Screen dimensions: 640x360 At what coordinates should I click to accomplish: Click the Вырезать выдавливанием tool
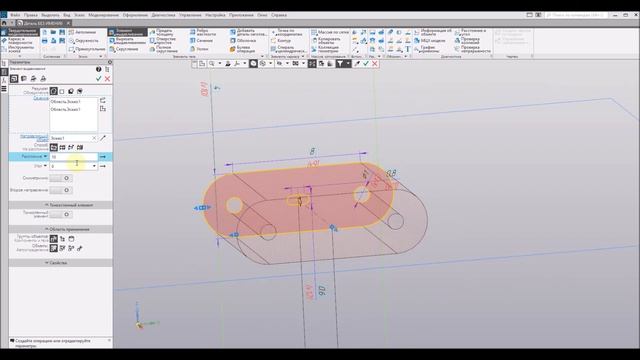[127, 41]
